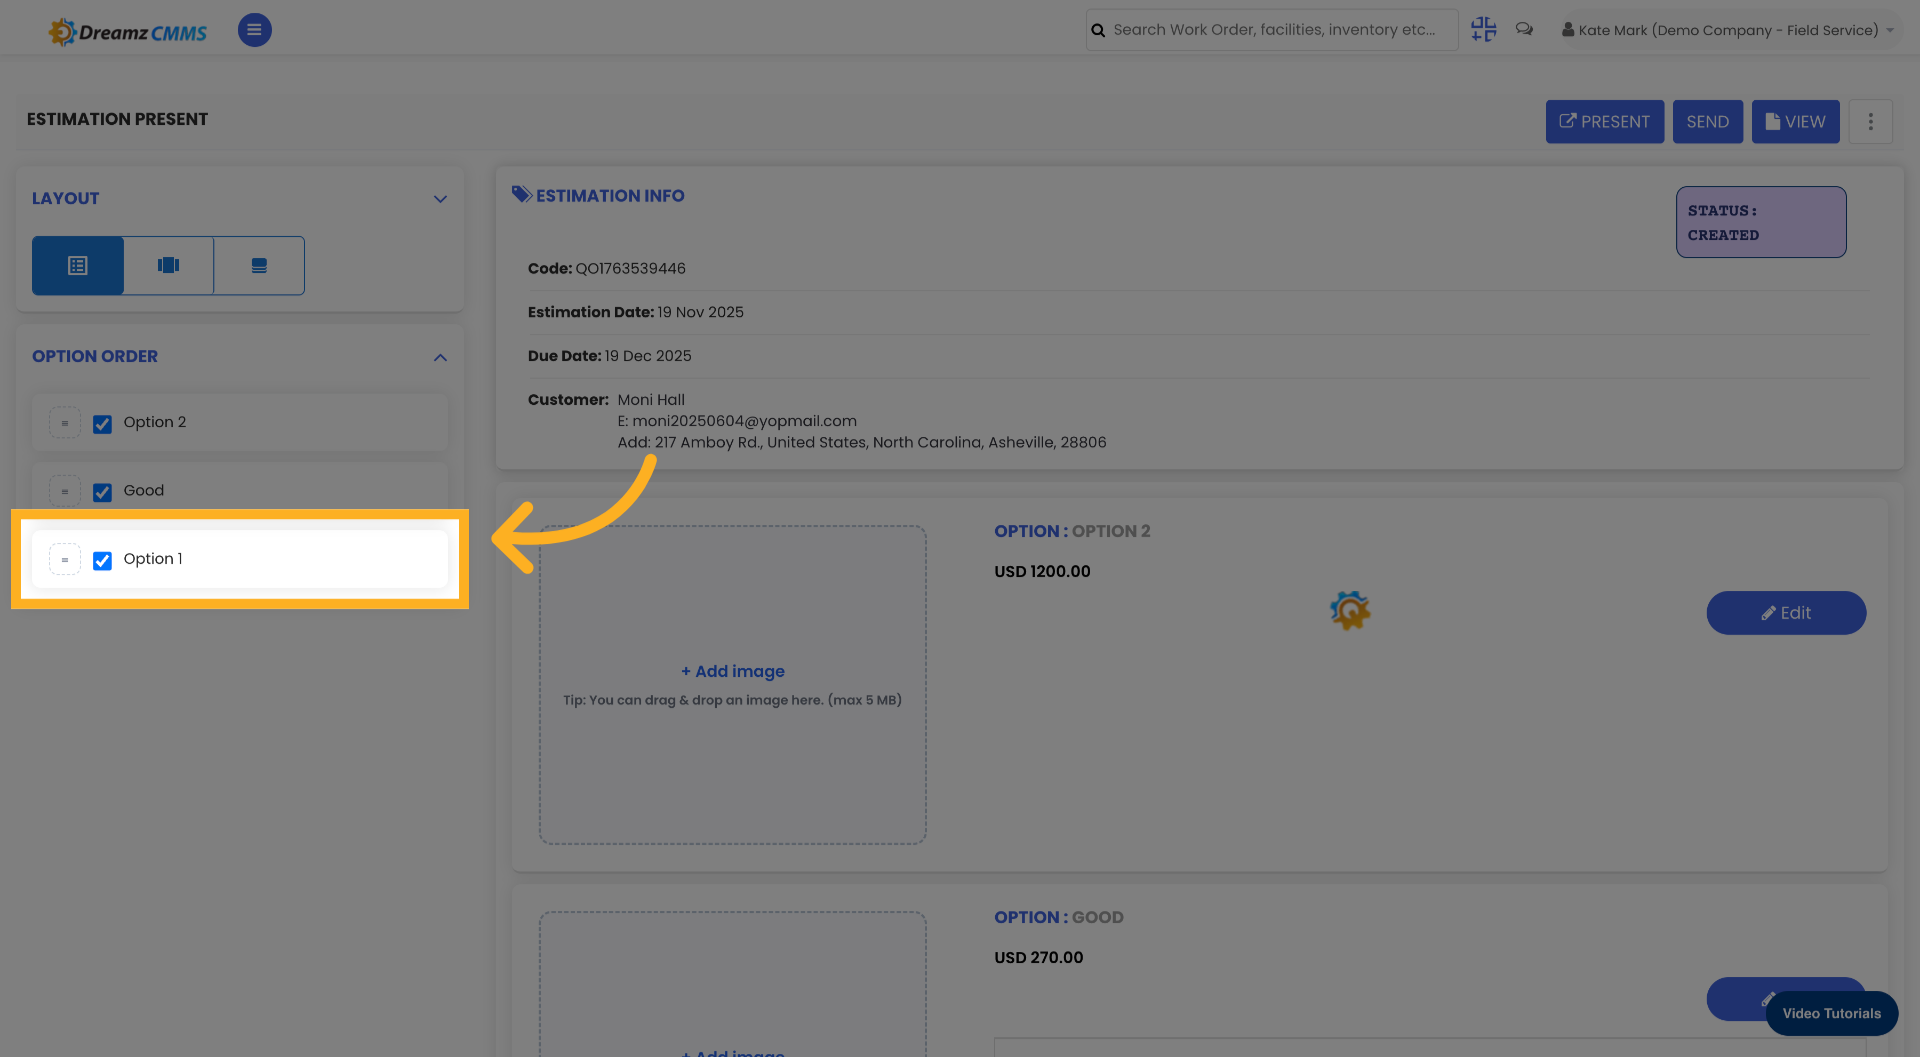Click the LAYOUT panel heading

coord(66,198)
